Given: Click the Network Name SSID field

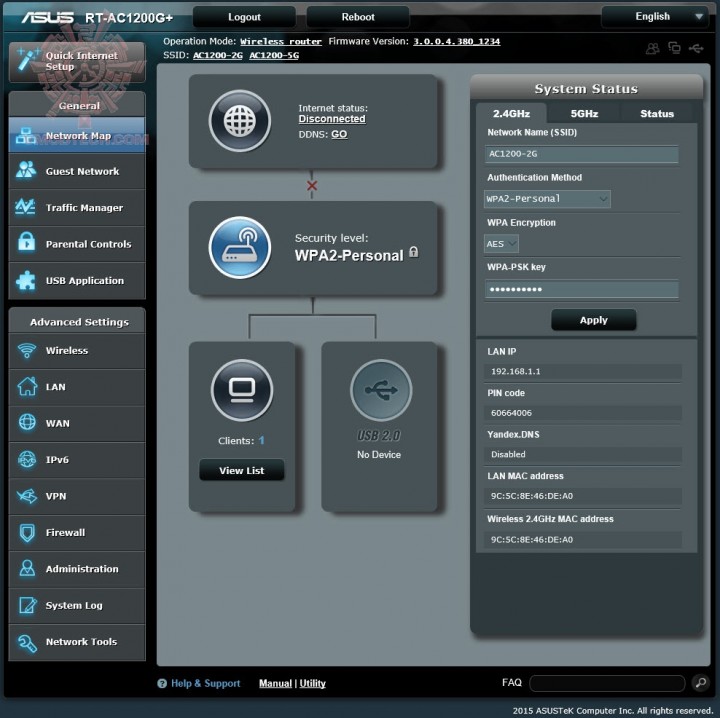Looking at the screenshot, I should coord(581,154).
